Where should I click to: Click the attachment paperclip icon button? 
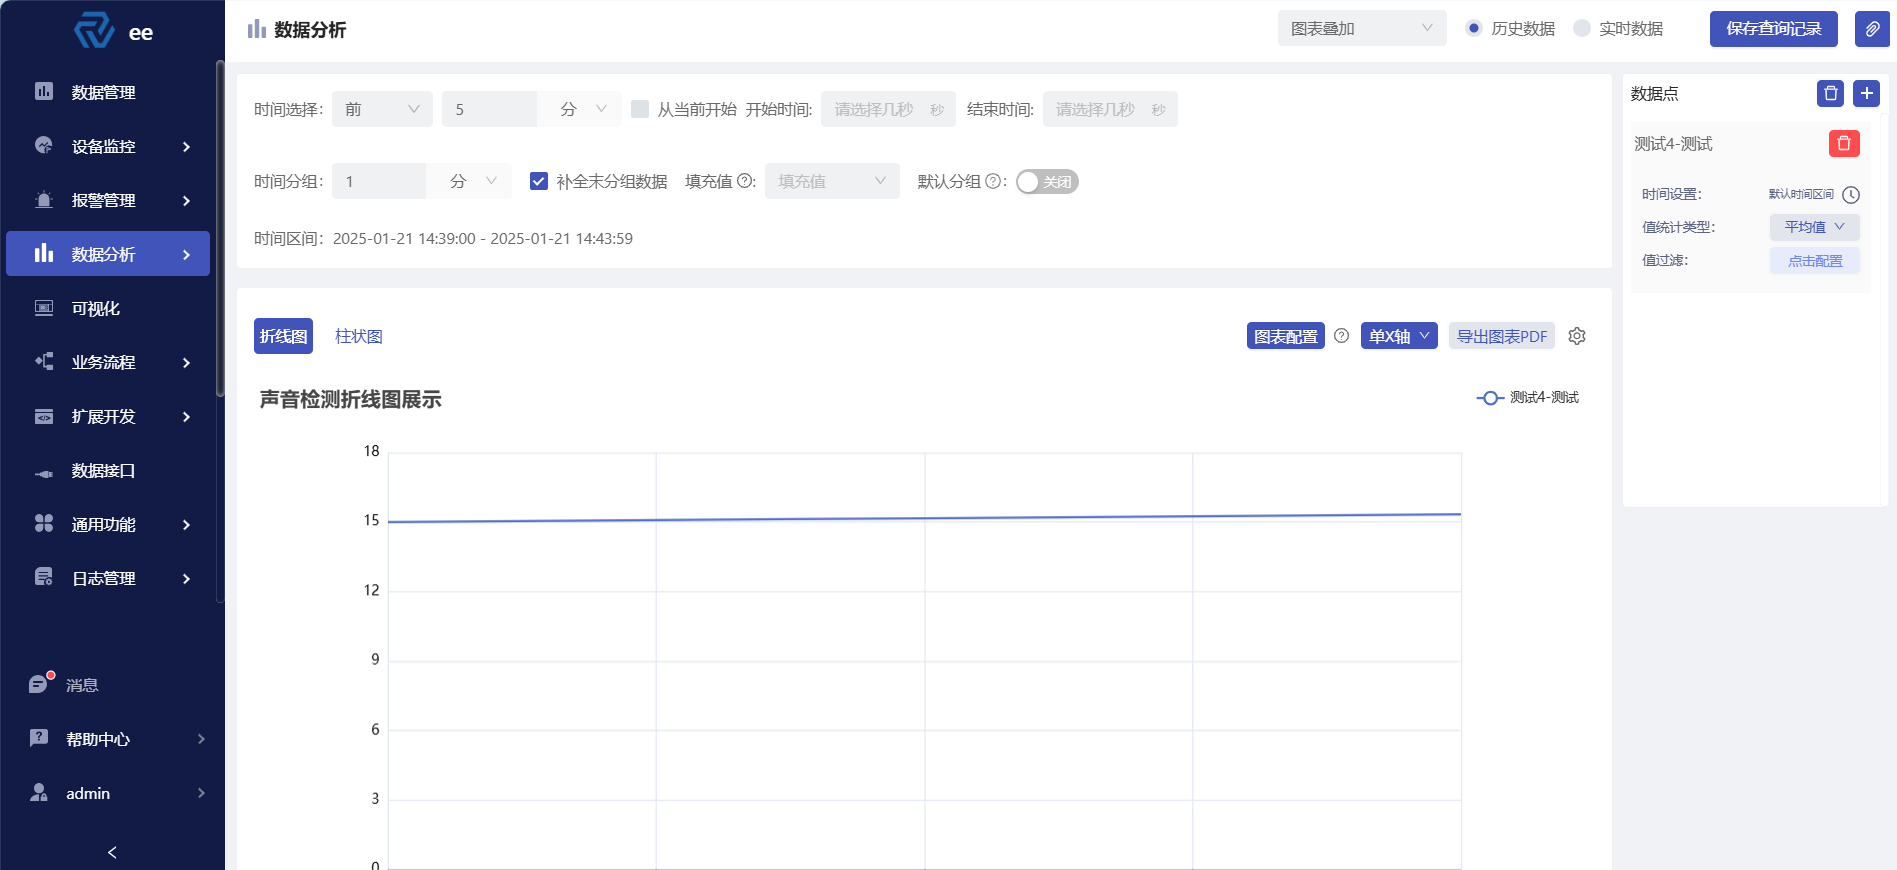[x=1871, y=29]
